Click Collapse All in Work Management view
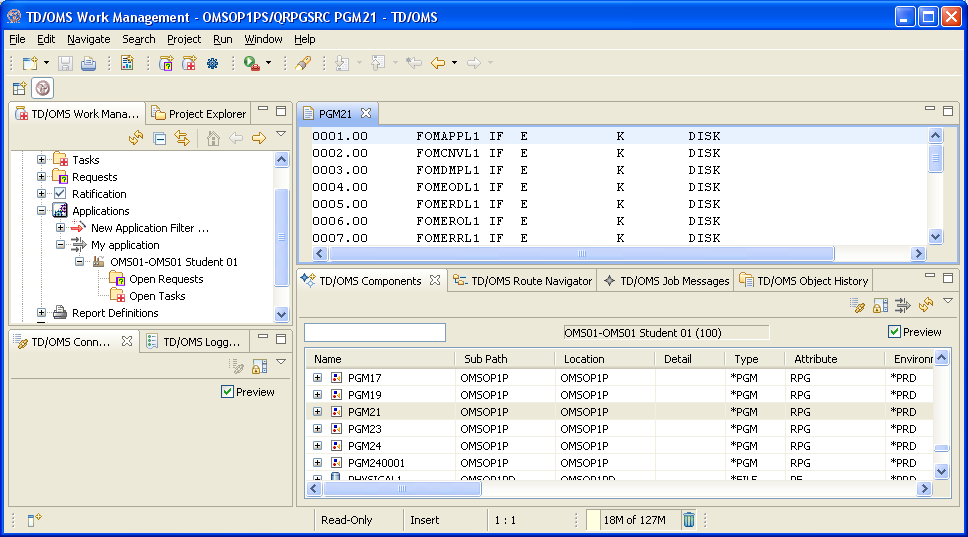Image resolution: width=968 pixels, height=537 pixels. point(159,138)
